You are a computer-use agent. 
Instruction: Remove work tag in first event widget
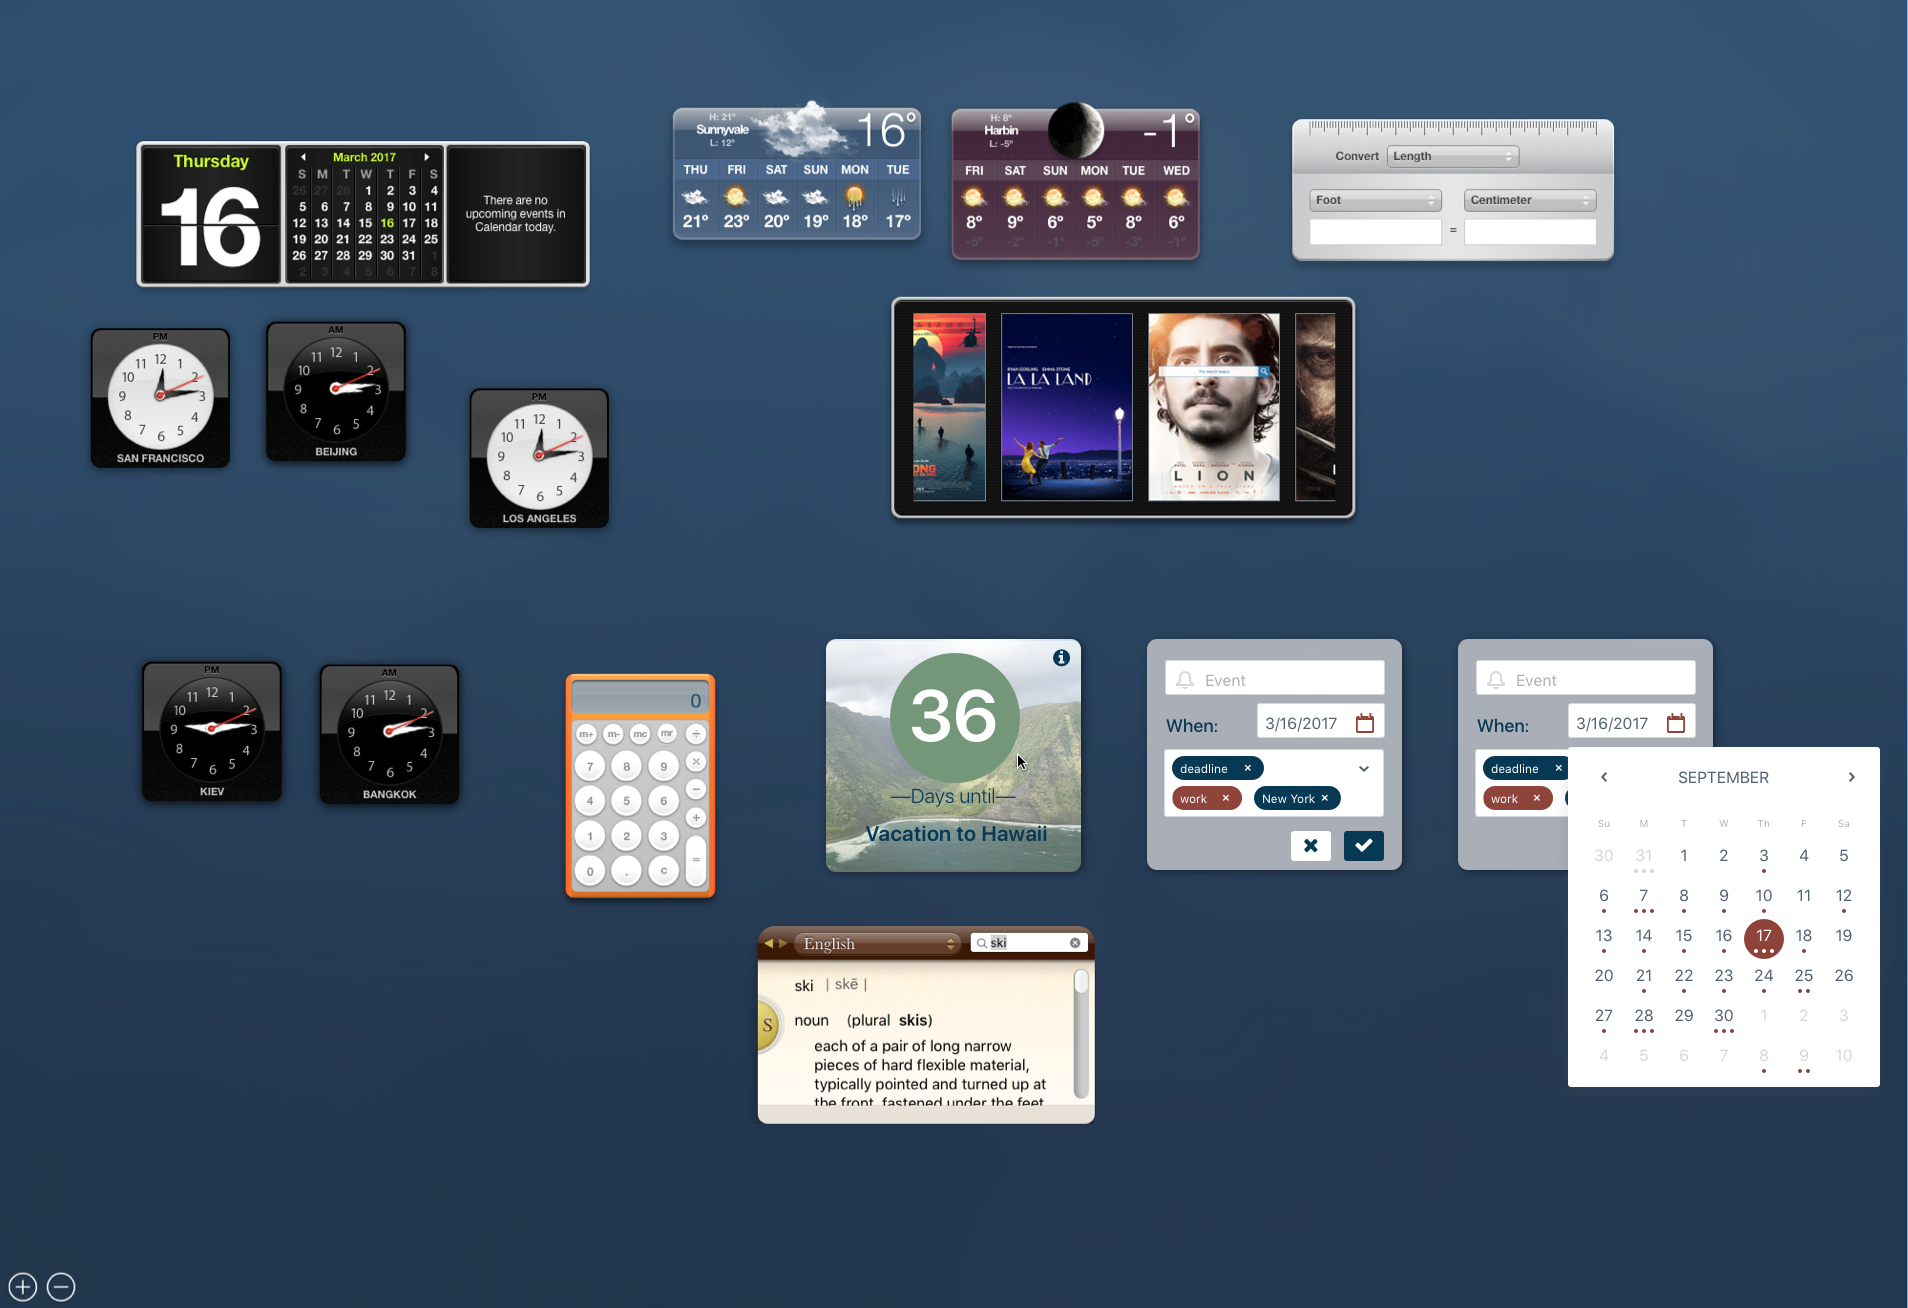coord(1225,798)
